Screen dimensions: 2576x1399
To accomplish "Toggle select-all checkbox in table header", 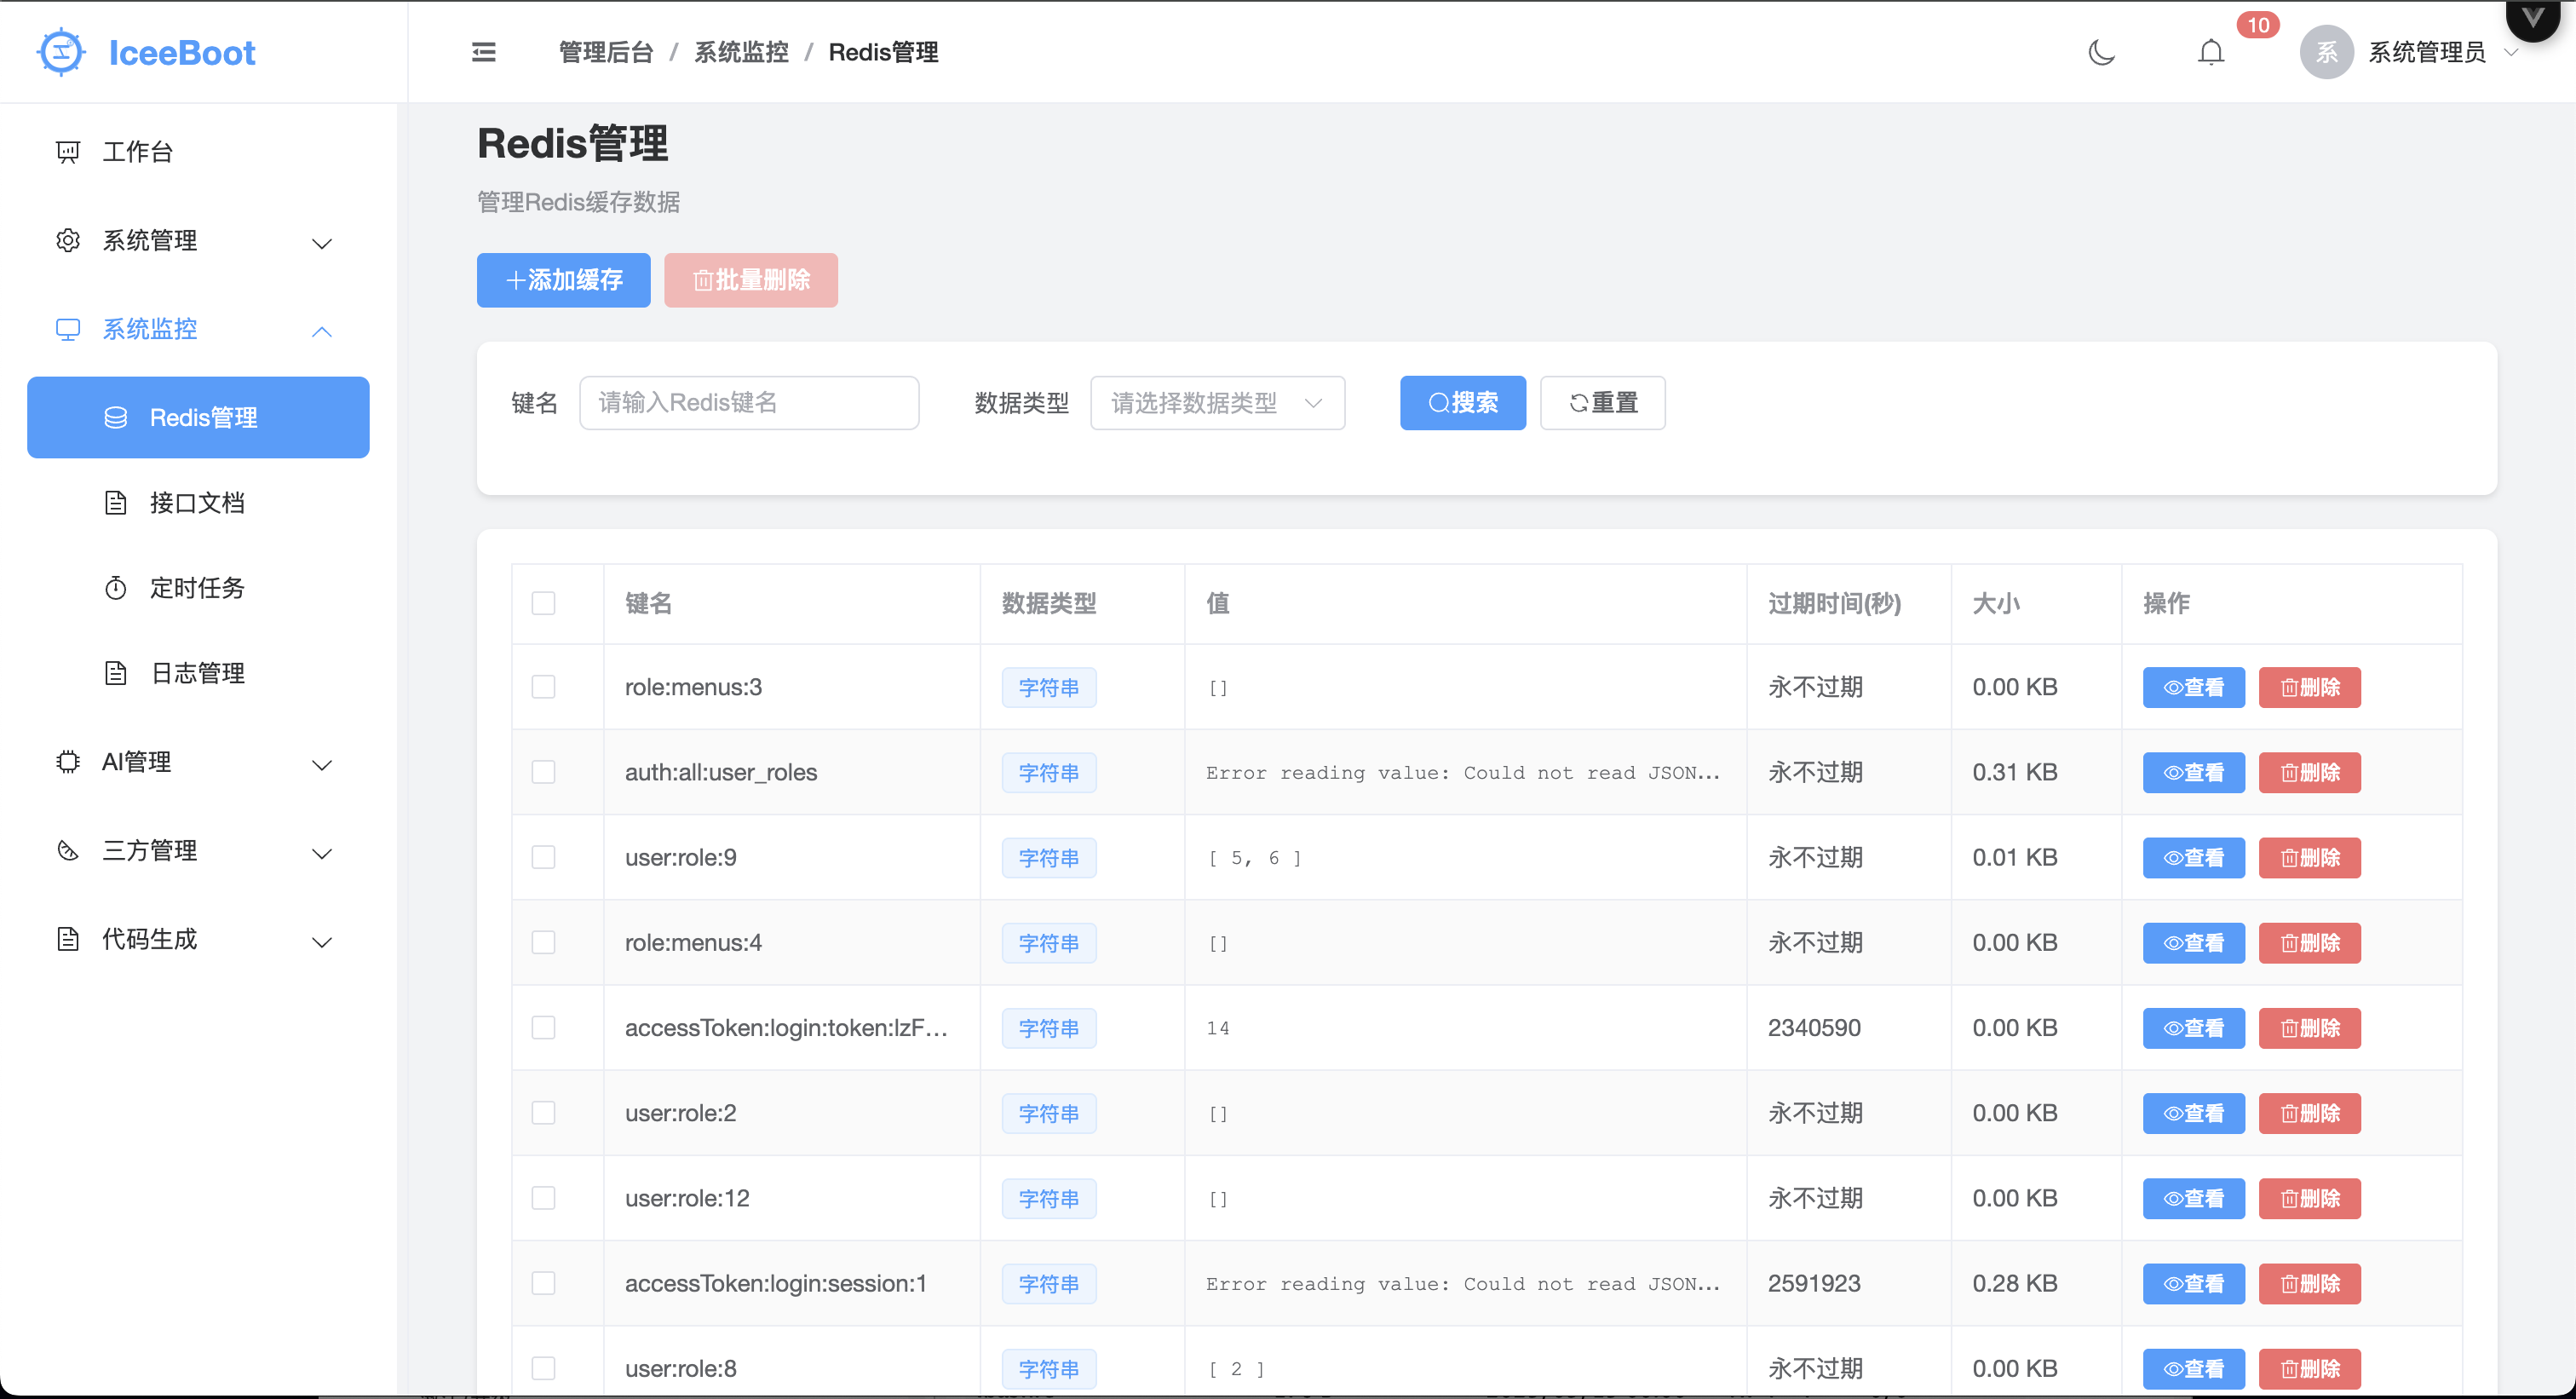I will coord(543,603).
